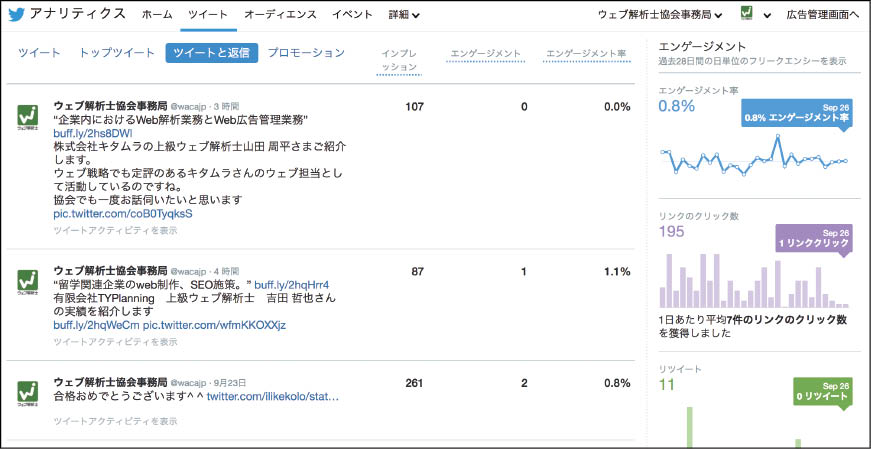Open the ウェブ解析士協会事務局 account dropdown
This screenshot has width=871, height=449.
tap(660, 15)
